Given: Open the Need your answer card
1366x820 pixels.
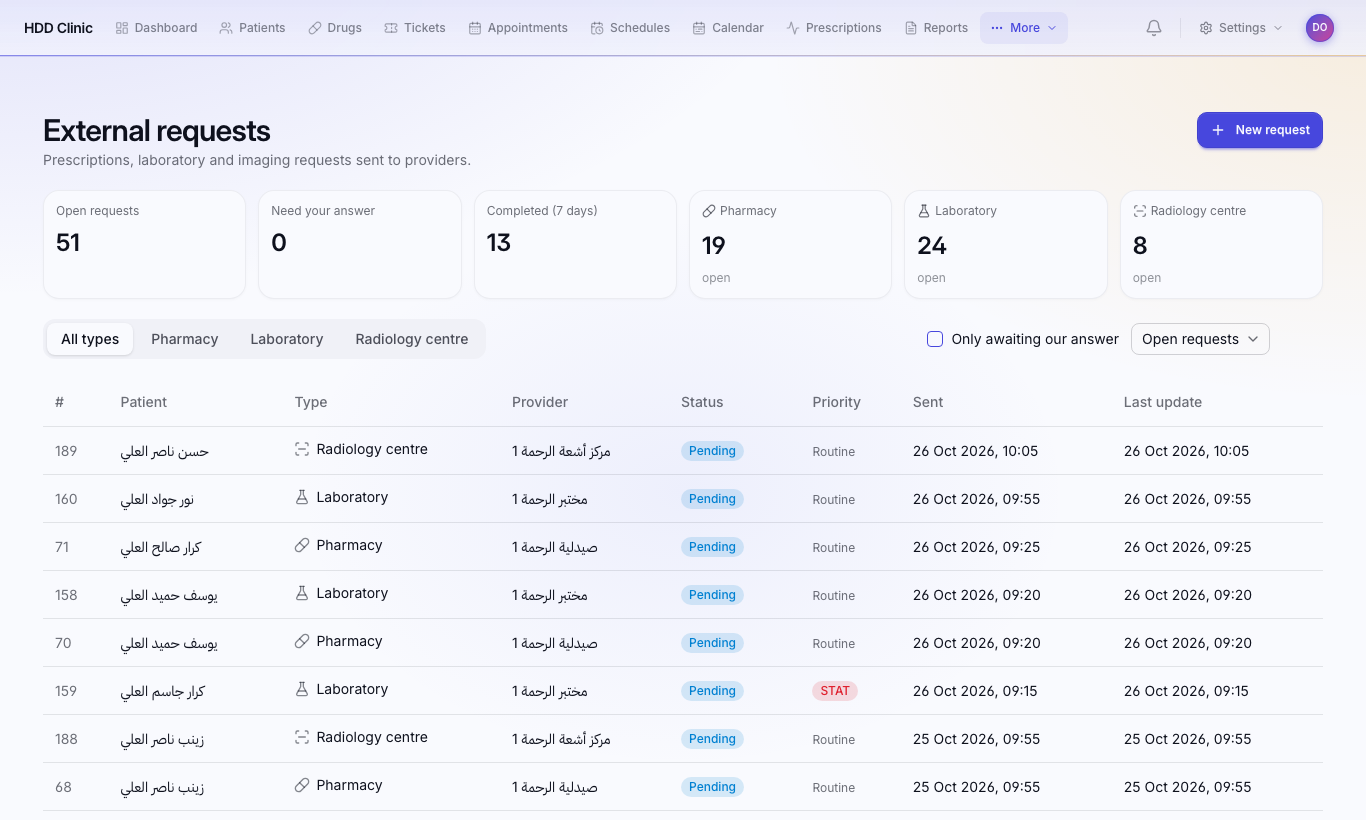Looking at the screenshot, I should (360, 244).
